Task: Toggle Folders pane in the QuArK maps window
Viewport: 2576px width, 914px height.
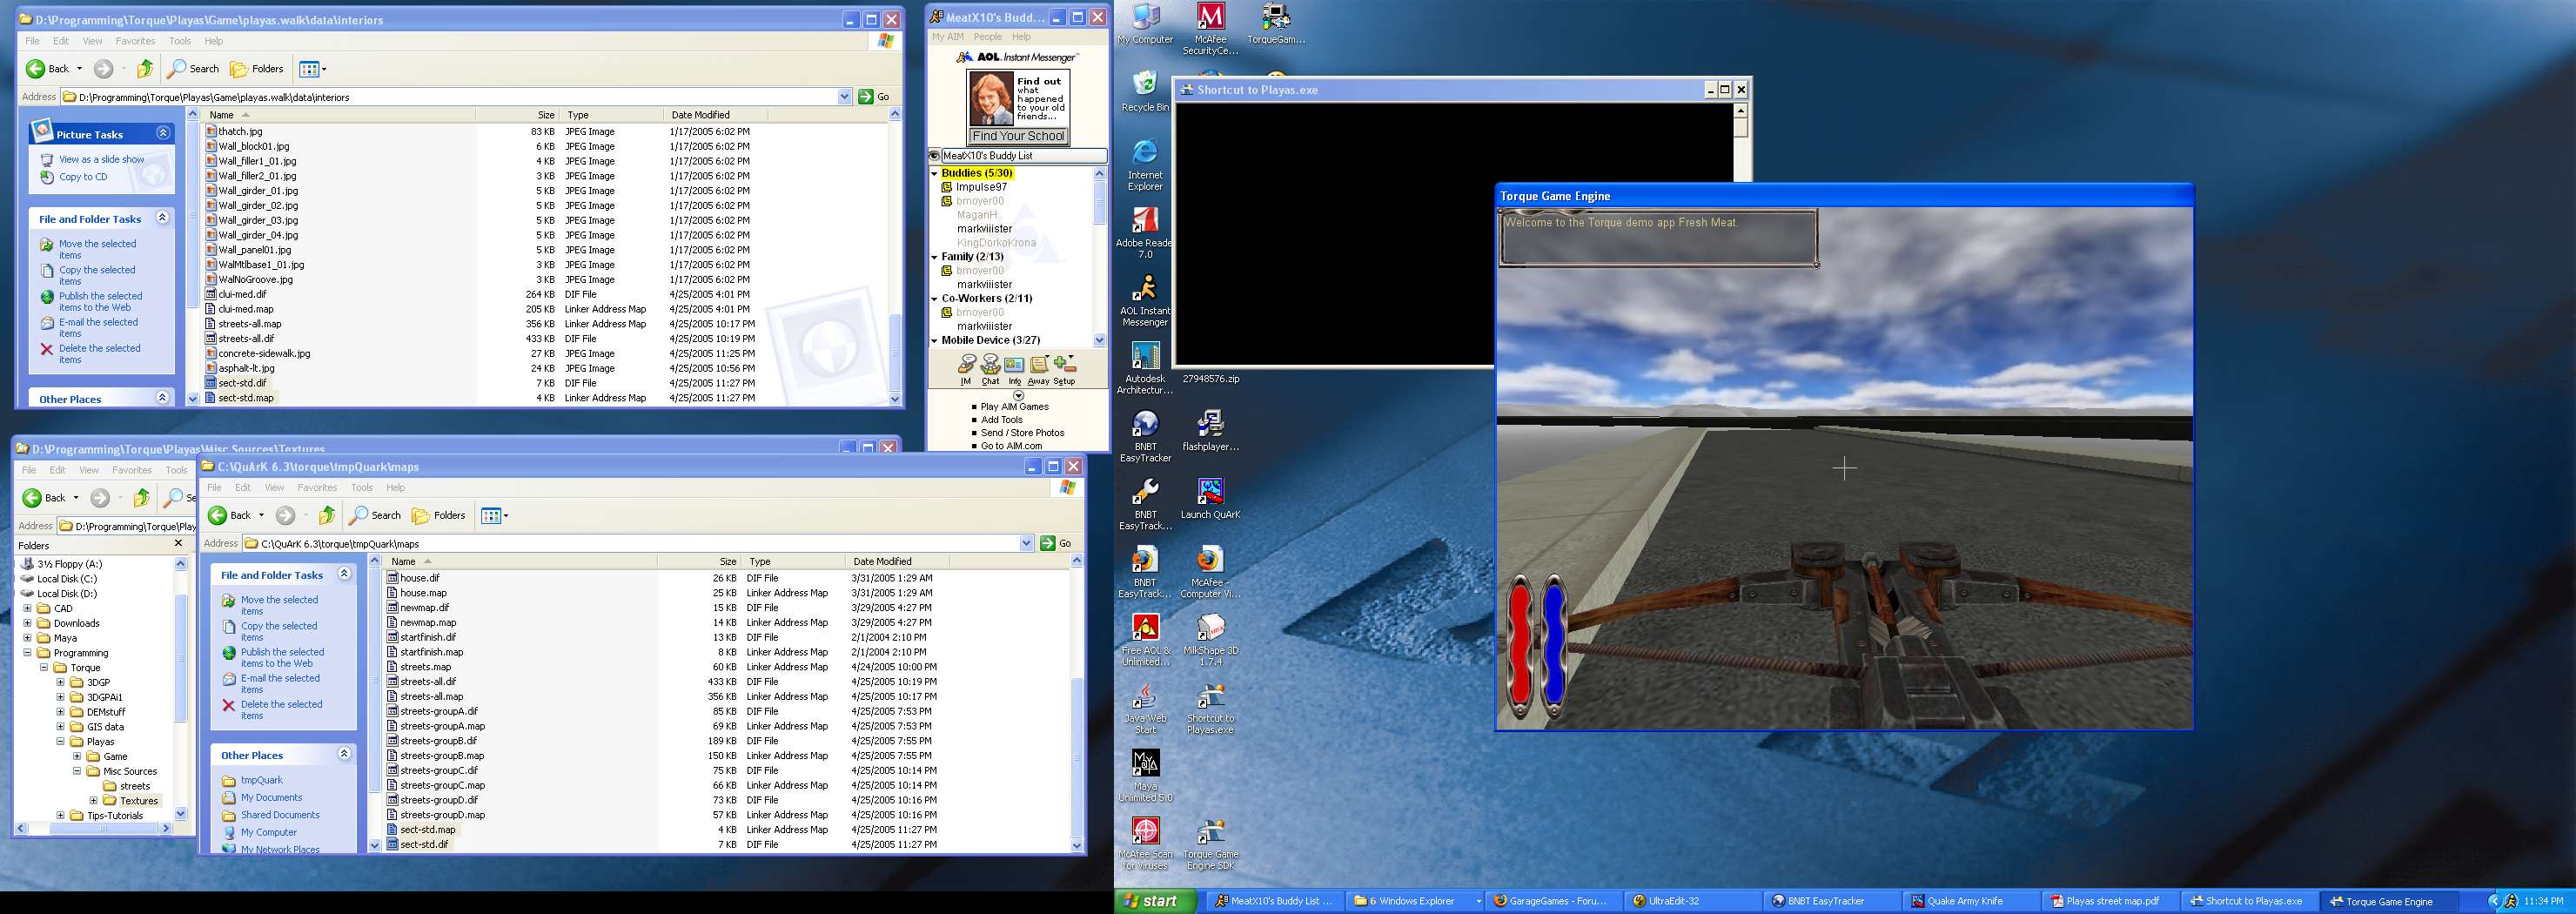Action: pos(439,516)
